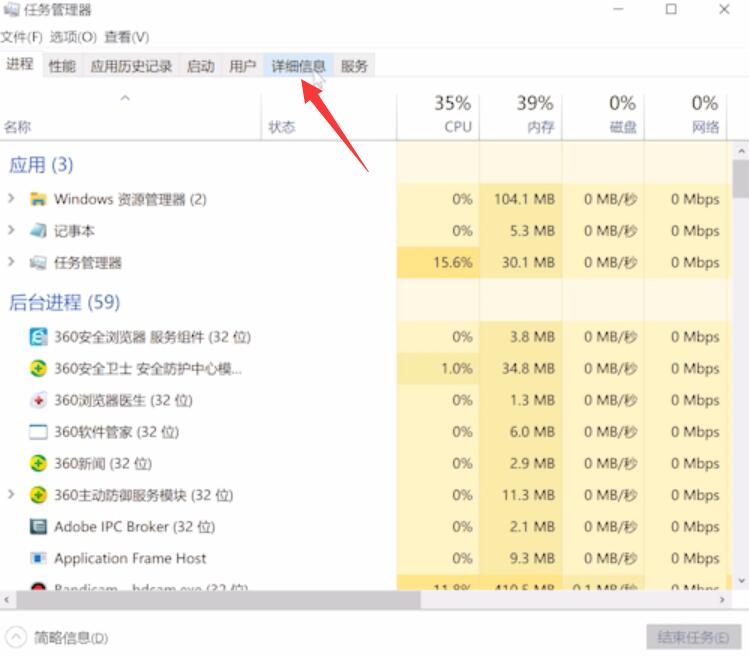Click the vertical scrollbar down arrow
The image size is (749, 658).
[x=741, y=581]
